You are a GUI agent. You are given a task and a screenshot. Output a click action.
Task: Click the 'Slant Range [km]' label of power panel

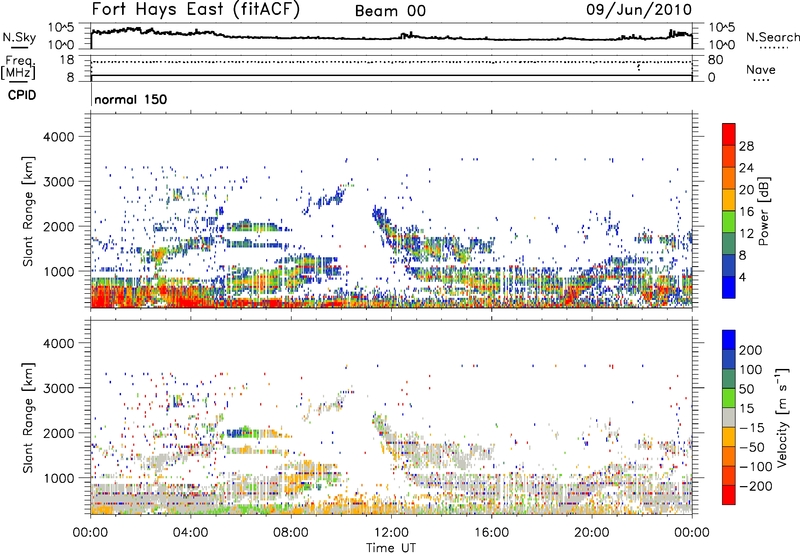(28, 211)
